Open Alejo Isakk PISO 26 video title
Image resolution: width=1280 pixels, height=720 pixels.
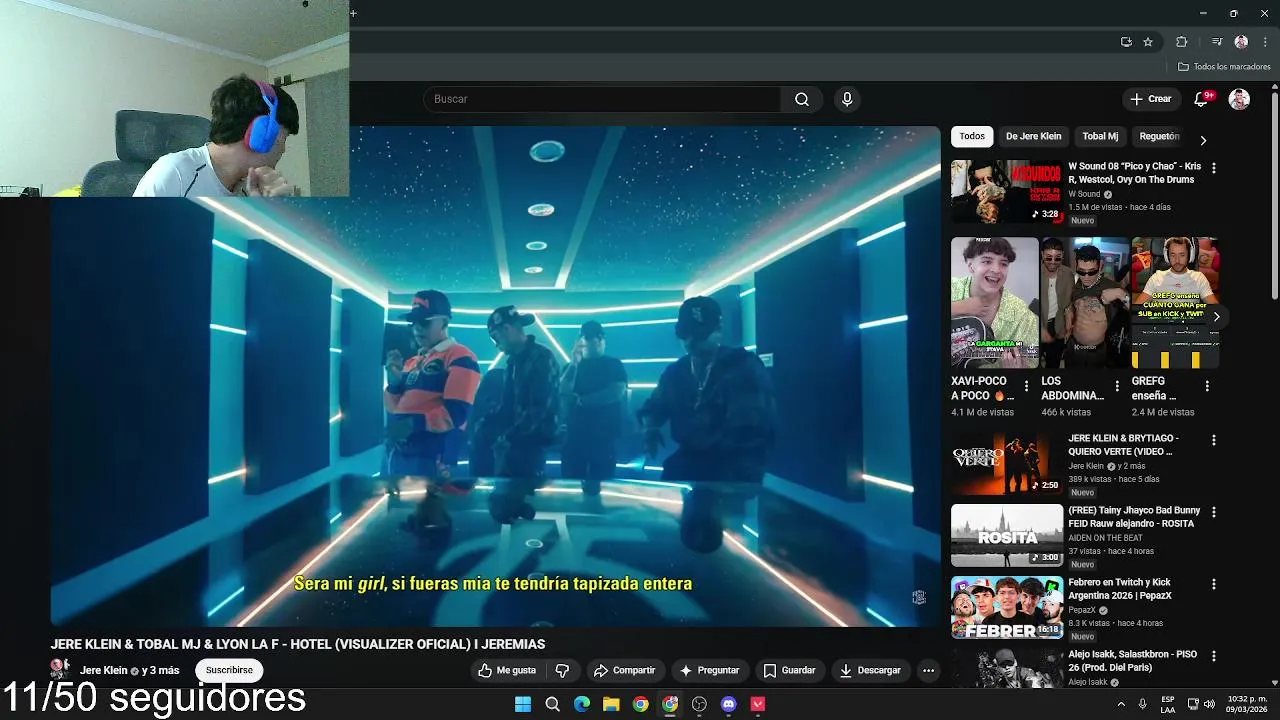(1132, 661)
